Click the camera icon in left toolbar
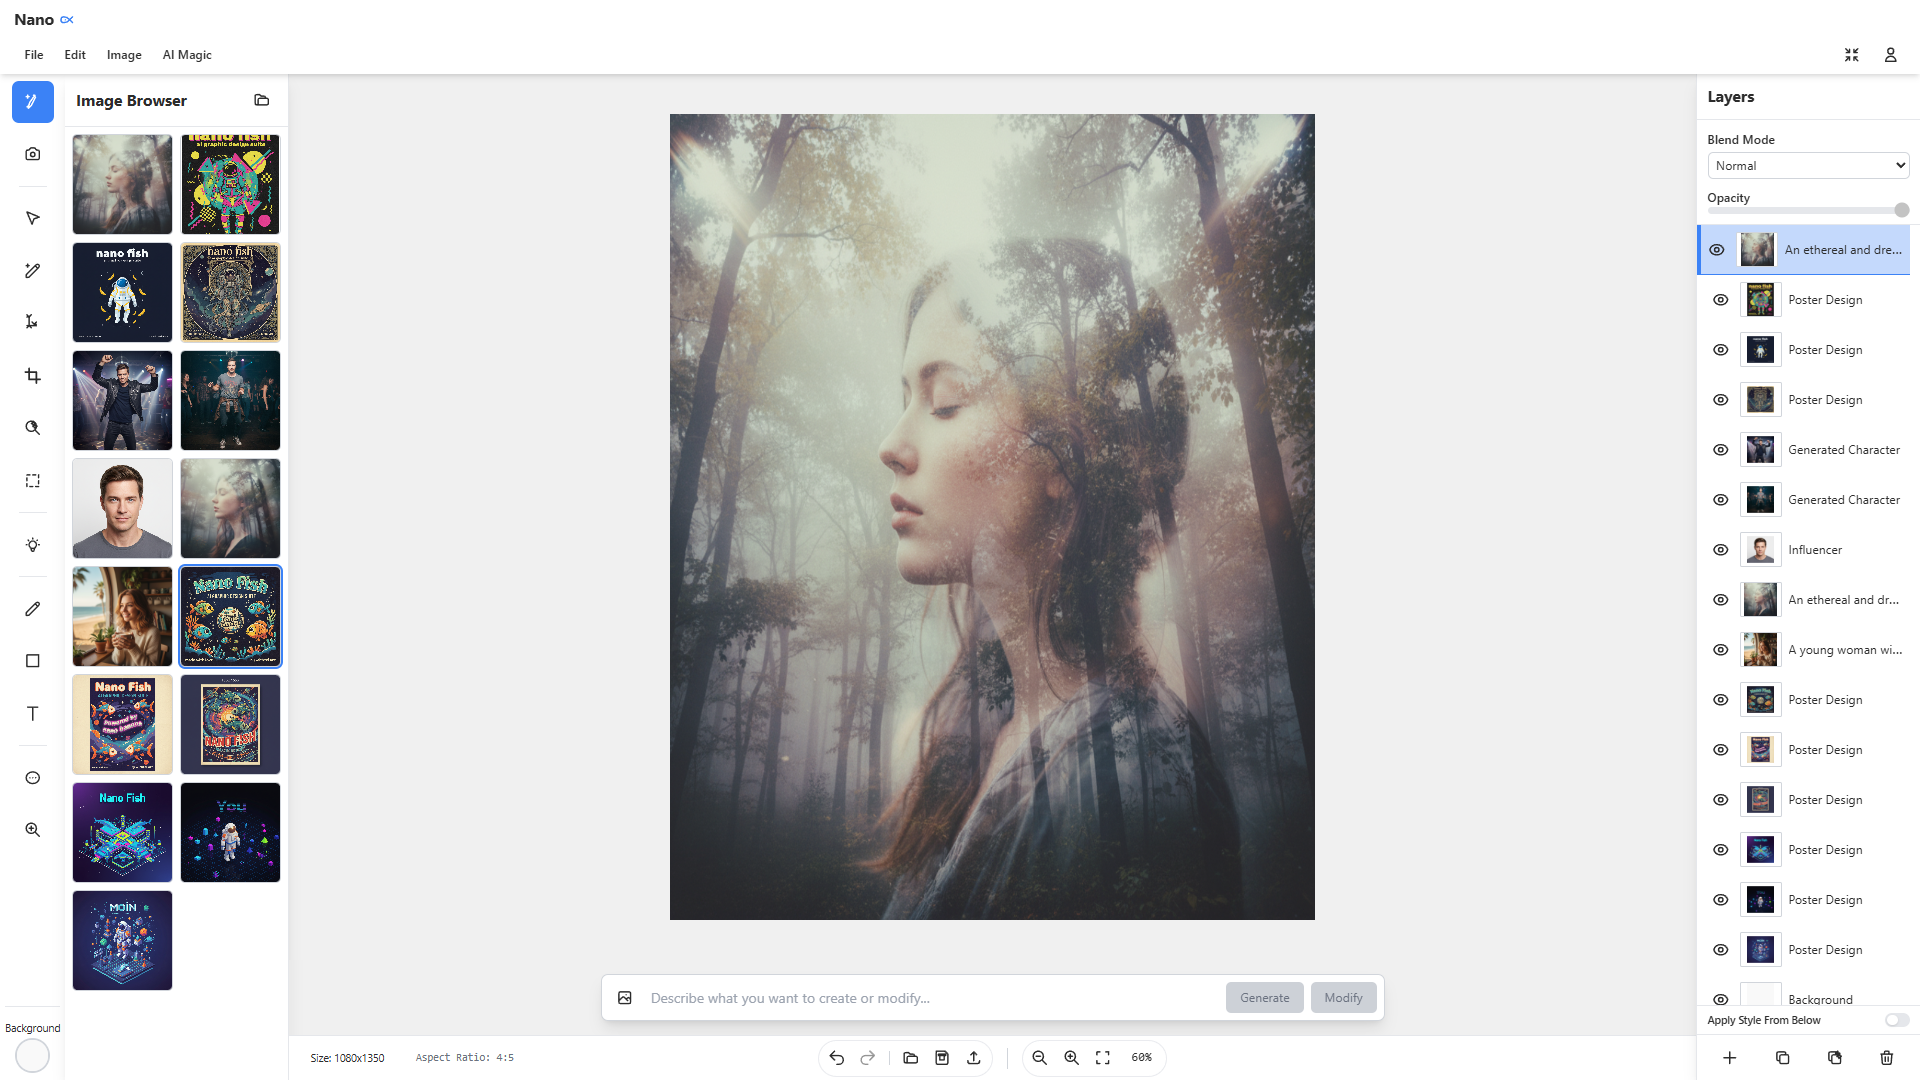The width and height of the screenshot is (1920, 1080). click(33, 154)
